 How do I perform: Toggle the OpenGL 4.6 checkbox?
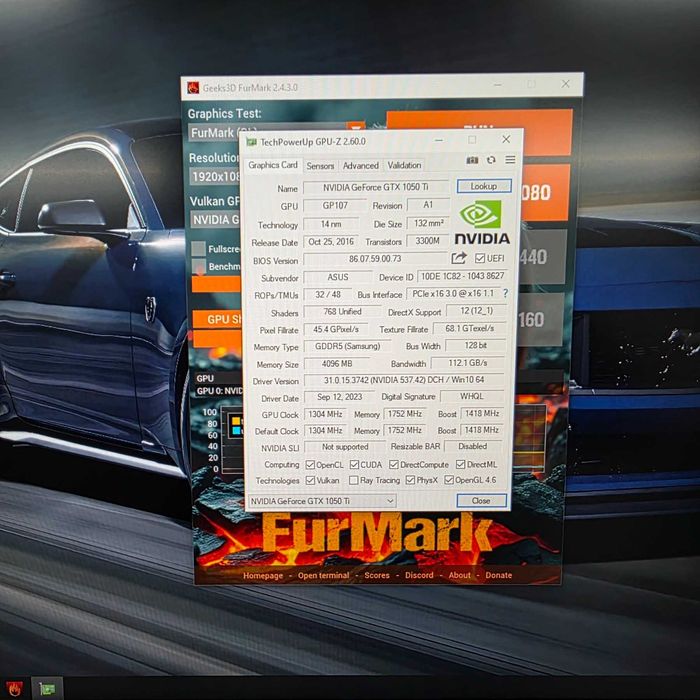coord(449,480)
